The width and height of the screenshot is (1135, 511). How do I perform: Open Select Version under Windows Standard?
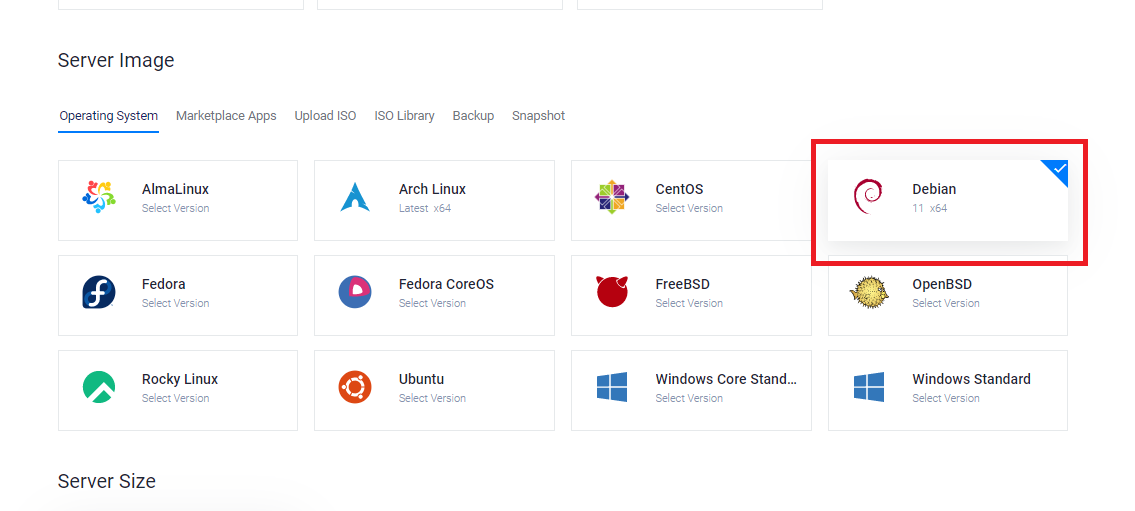tap(945, 399)
